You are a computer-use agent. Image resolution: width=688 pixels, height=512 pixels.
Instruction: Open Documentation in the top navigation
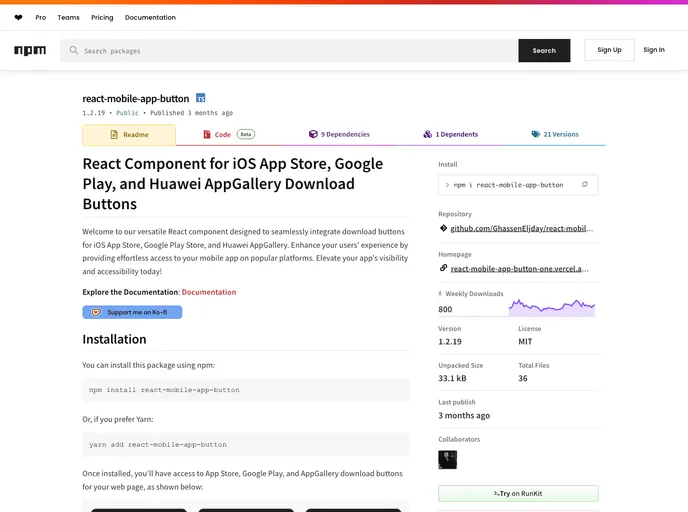coord(150,18)
